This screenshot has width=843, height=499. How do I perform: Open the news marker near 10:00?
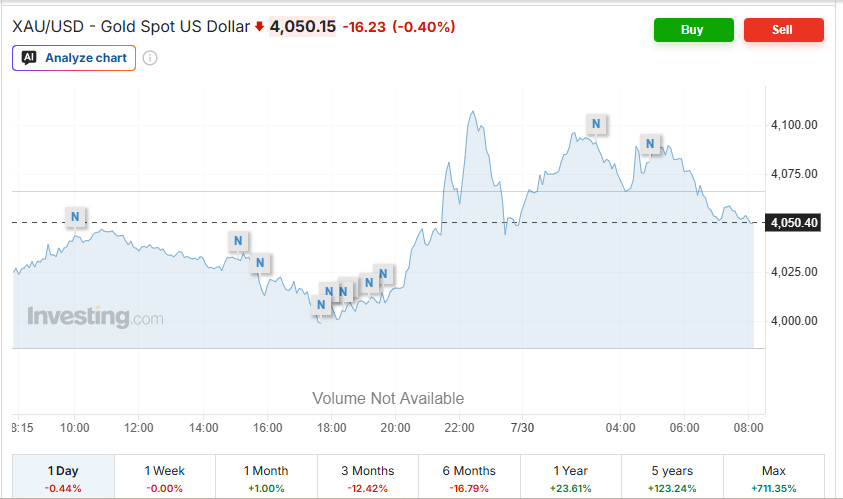[x=75, y=217]
